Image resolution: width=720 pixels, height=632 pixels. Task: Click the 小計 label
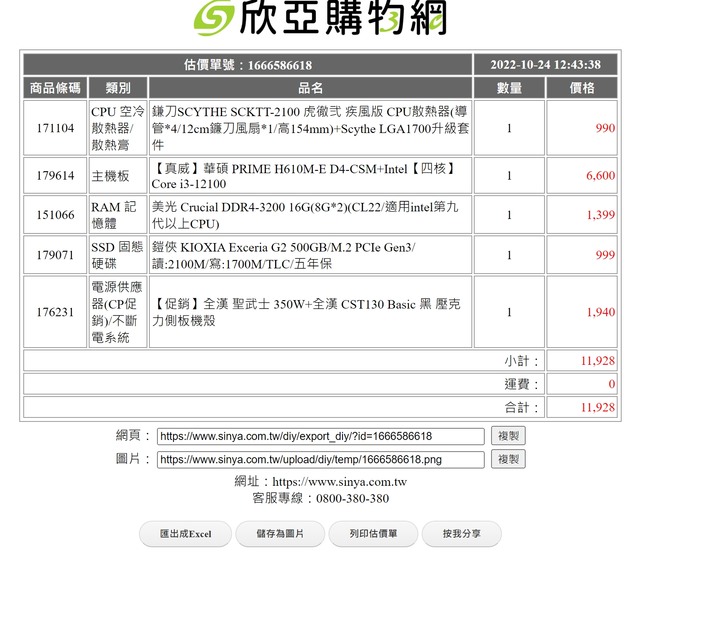[x=521, y=361]
